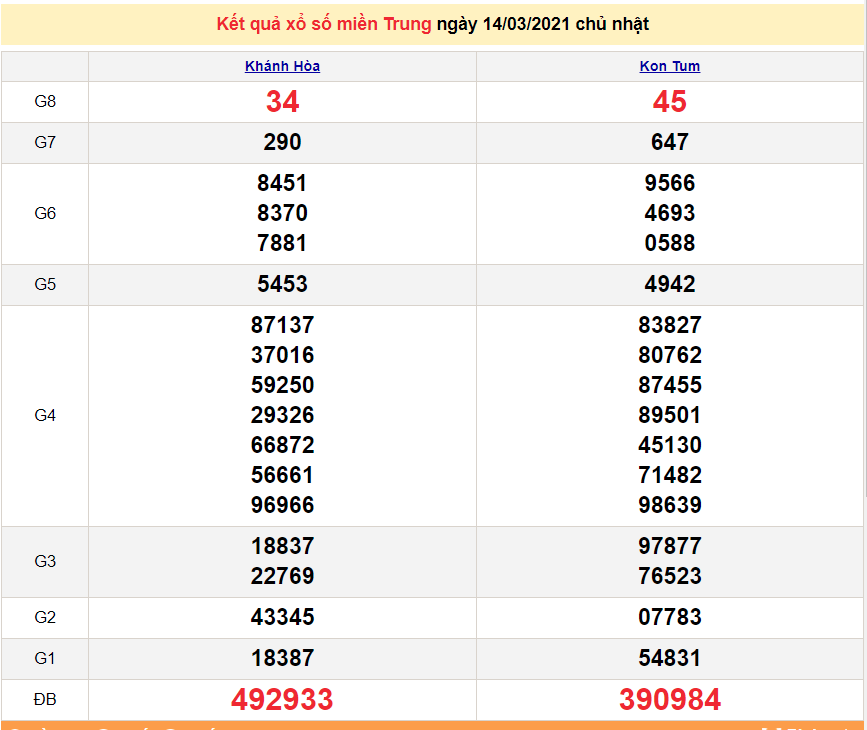Screen dimensions: 867x730
Task: Select the G7 number 647
Action: (x=669, y=143)
